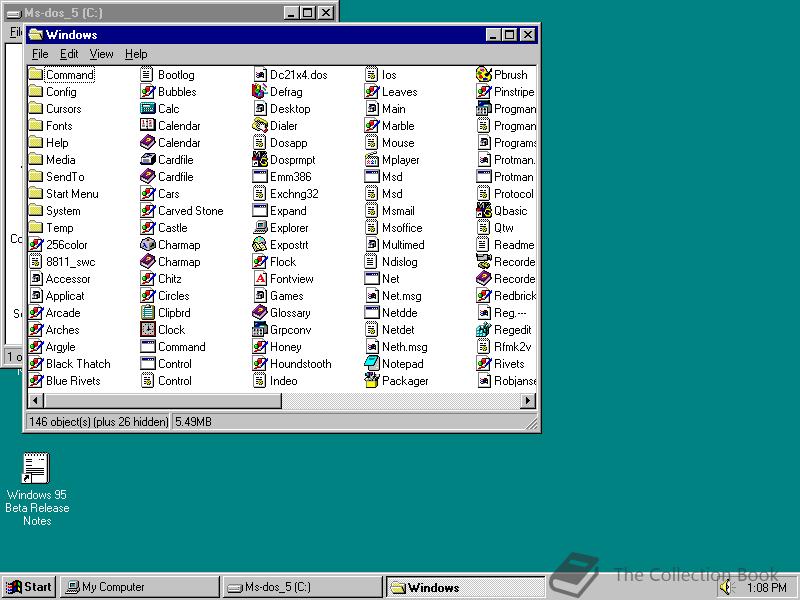Select the Honey bitmap icon
Viewport: 800px width, 600px height.
tap(259, 347)
